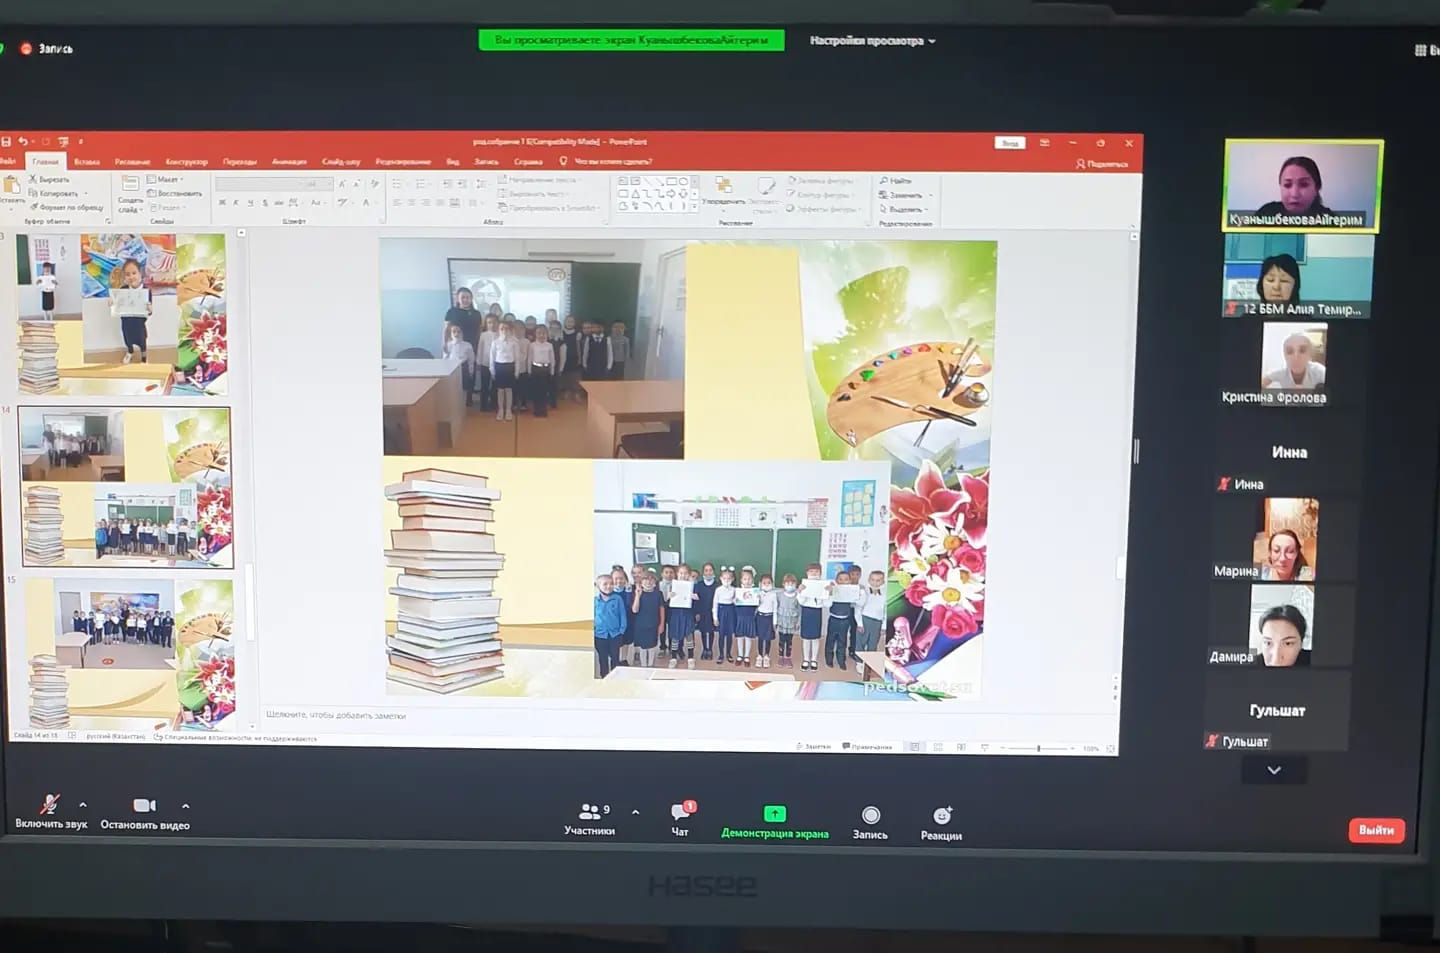This screenshot has width=1440, height=953.
Task: Click the Найти button in the Editing group
Action: 896,181
